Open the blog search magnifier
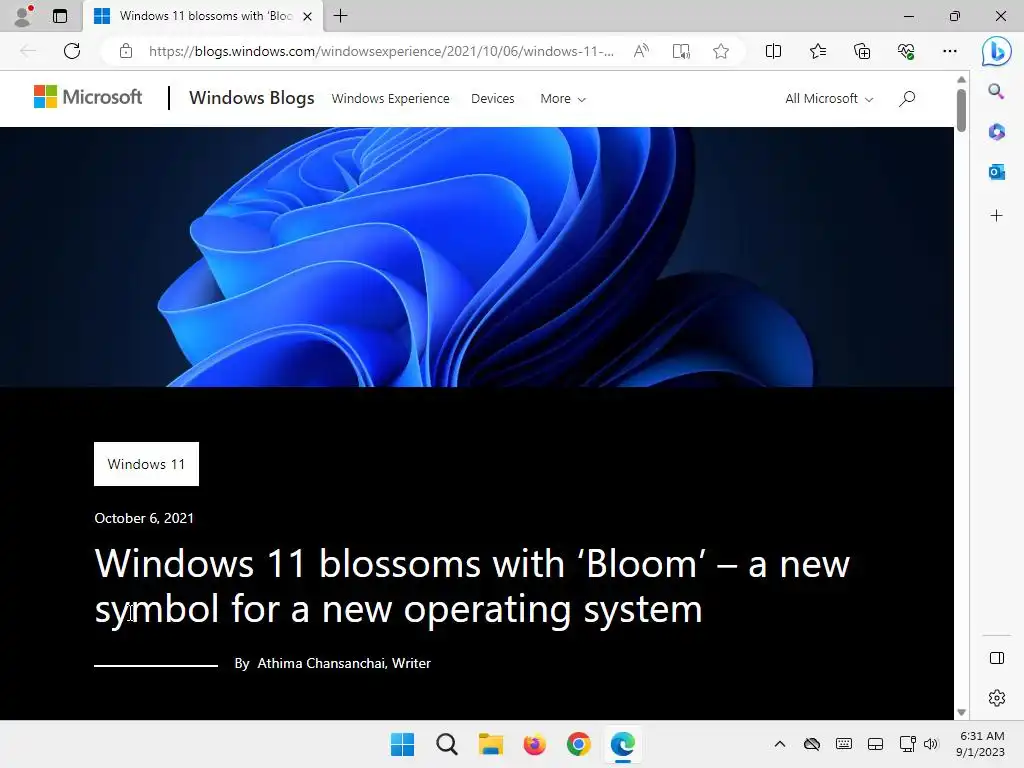Viewport: 1024px width, 768px height. coord(906,99)
